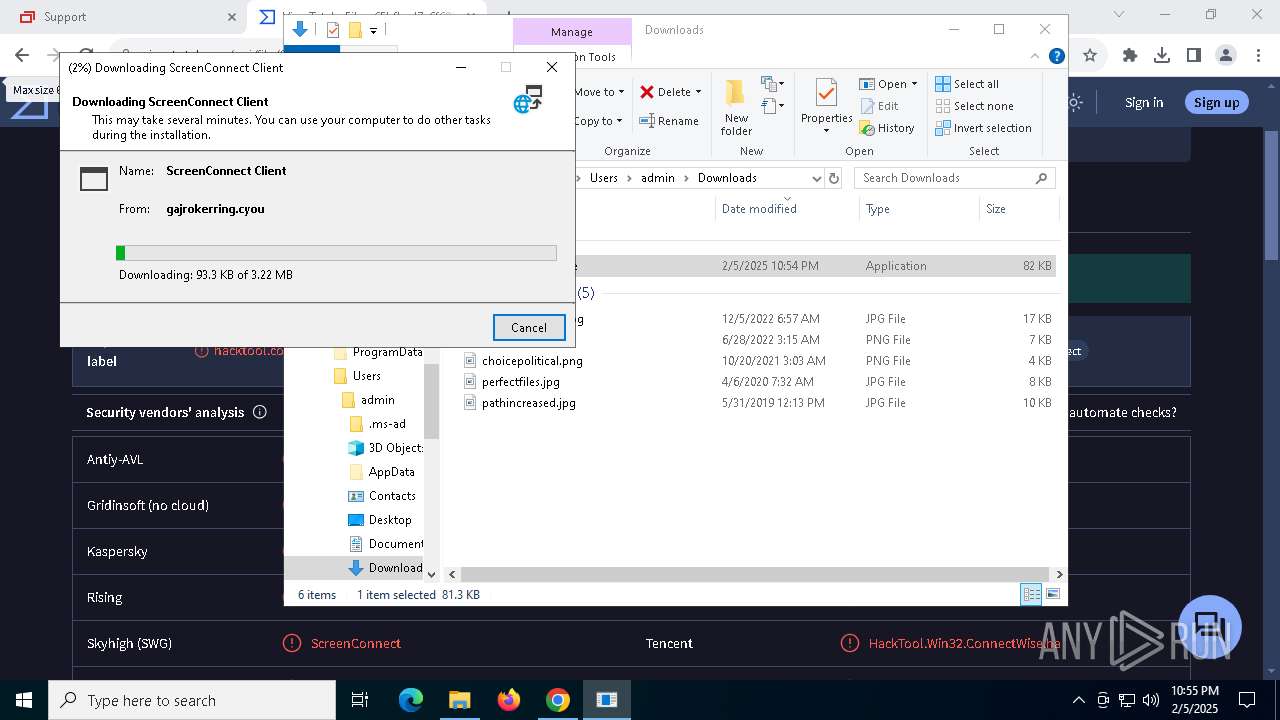Select choicepolitical.png file

pos(532,361)
